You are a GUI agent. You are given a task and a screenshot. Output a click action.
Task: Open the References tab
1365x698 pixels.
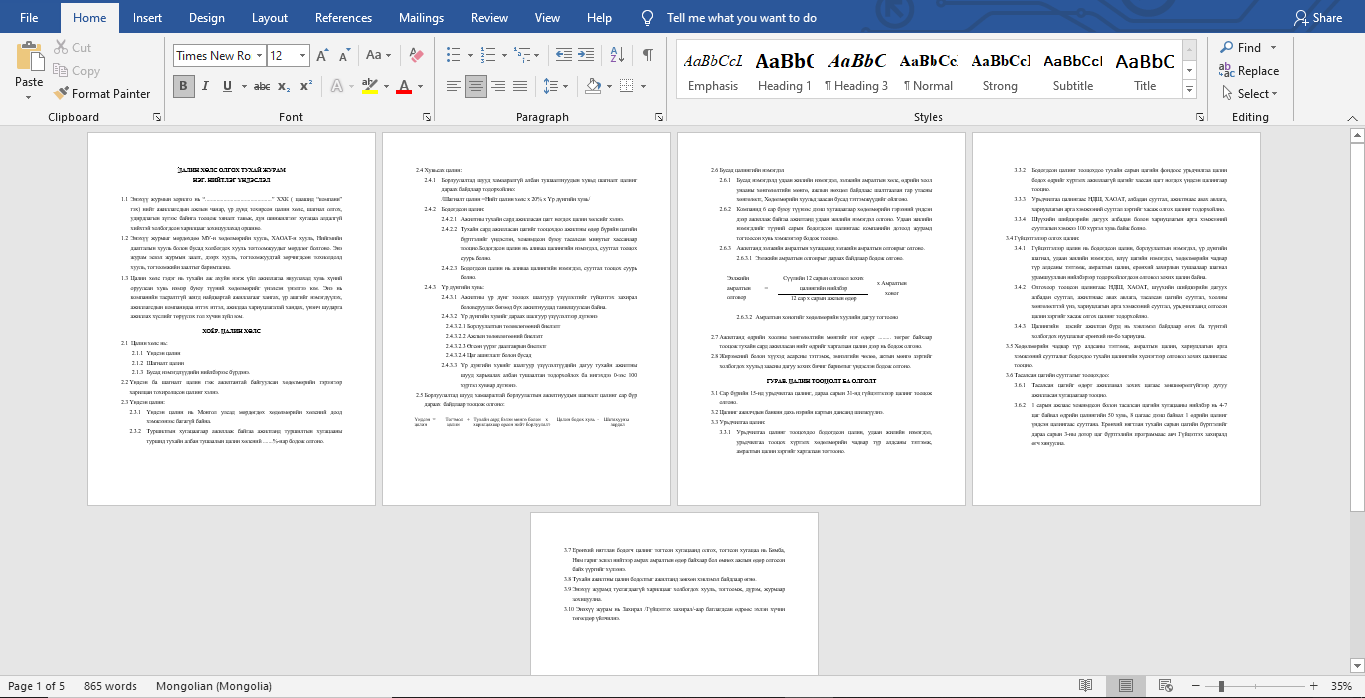pyautogui.click(x=343, y=18)
